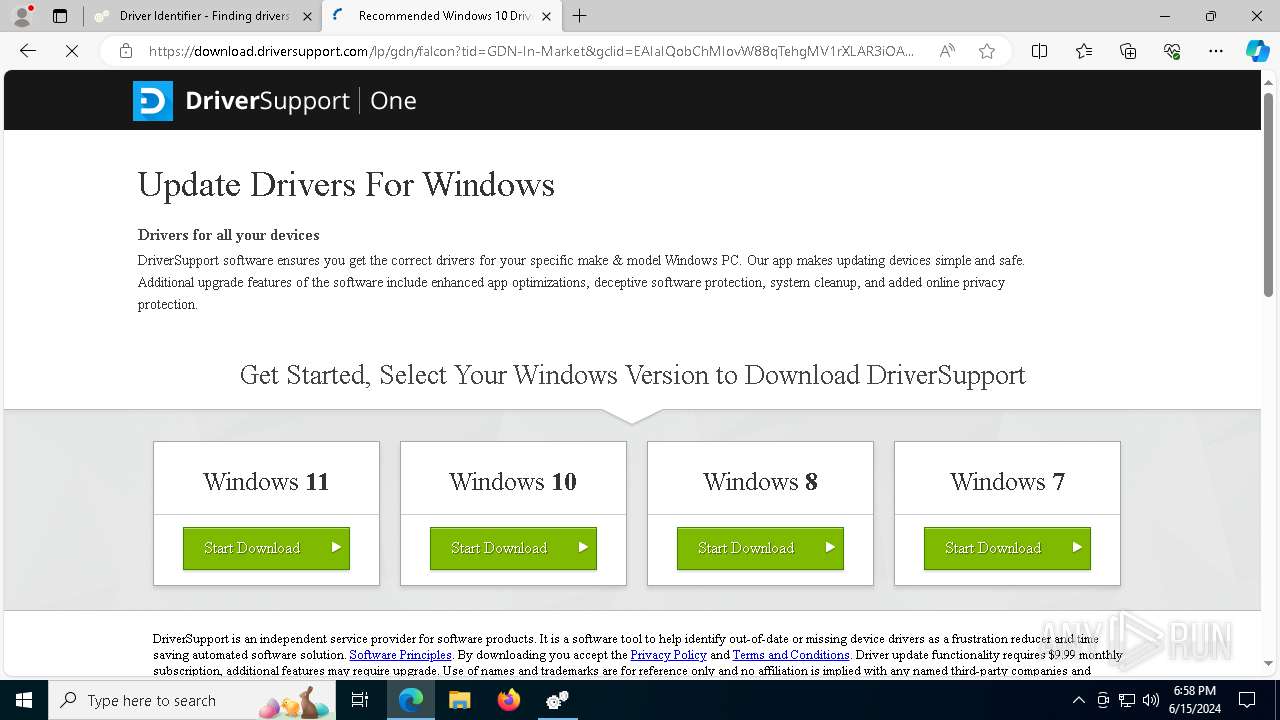Open Task View
The height and width of the screenshot is (720, 1280).
click(361, 700)
